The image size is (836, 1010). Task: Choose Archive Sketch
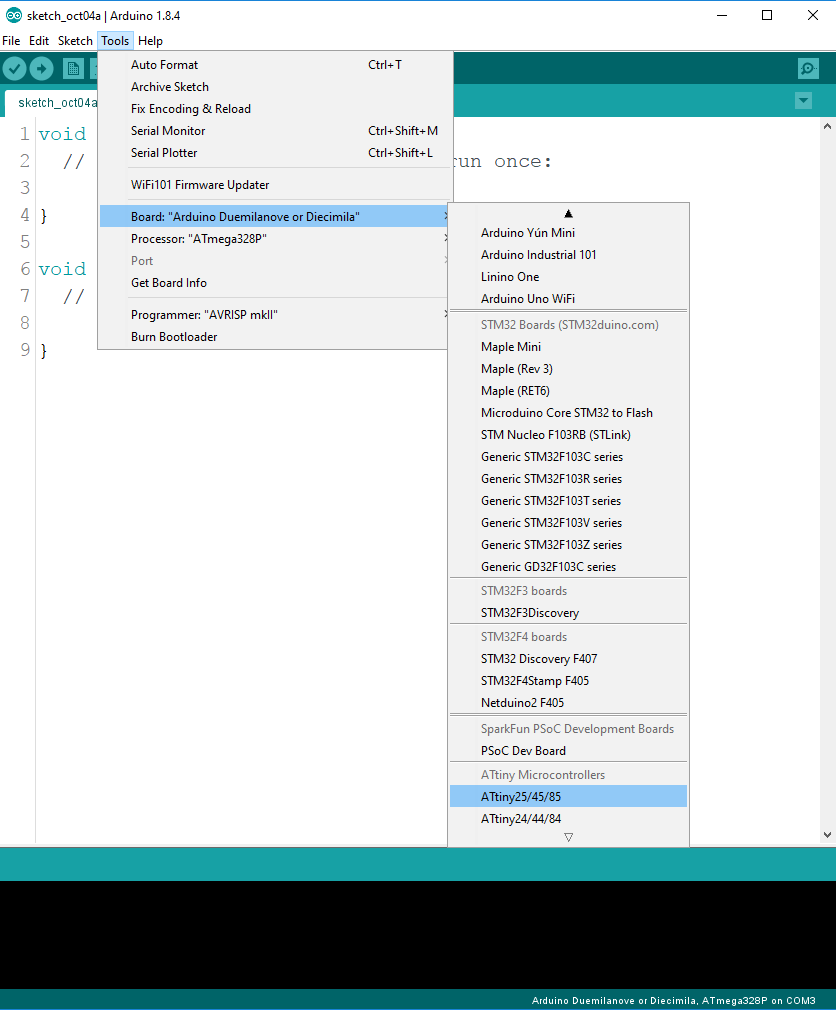[274, 86]
